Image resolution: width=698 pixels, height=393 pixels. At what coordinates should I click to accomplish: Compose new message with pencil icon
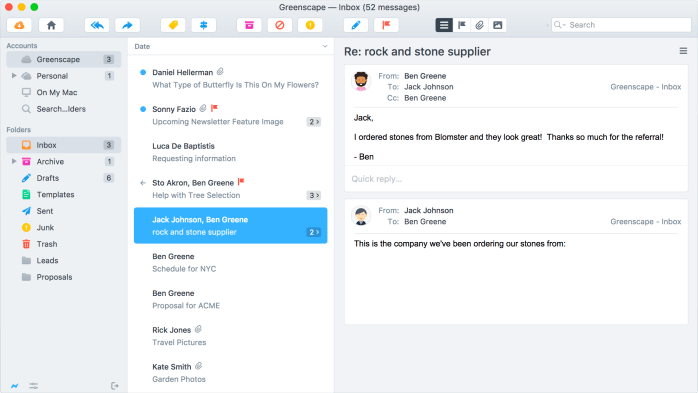point(356,25)
